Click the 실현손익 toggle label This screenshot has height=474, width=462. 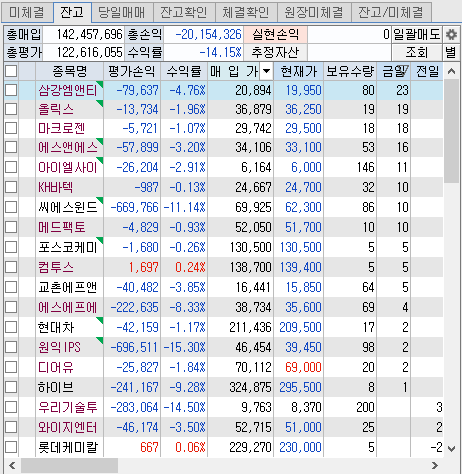coord(275,34)
